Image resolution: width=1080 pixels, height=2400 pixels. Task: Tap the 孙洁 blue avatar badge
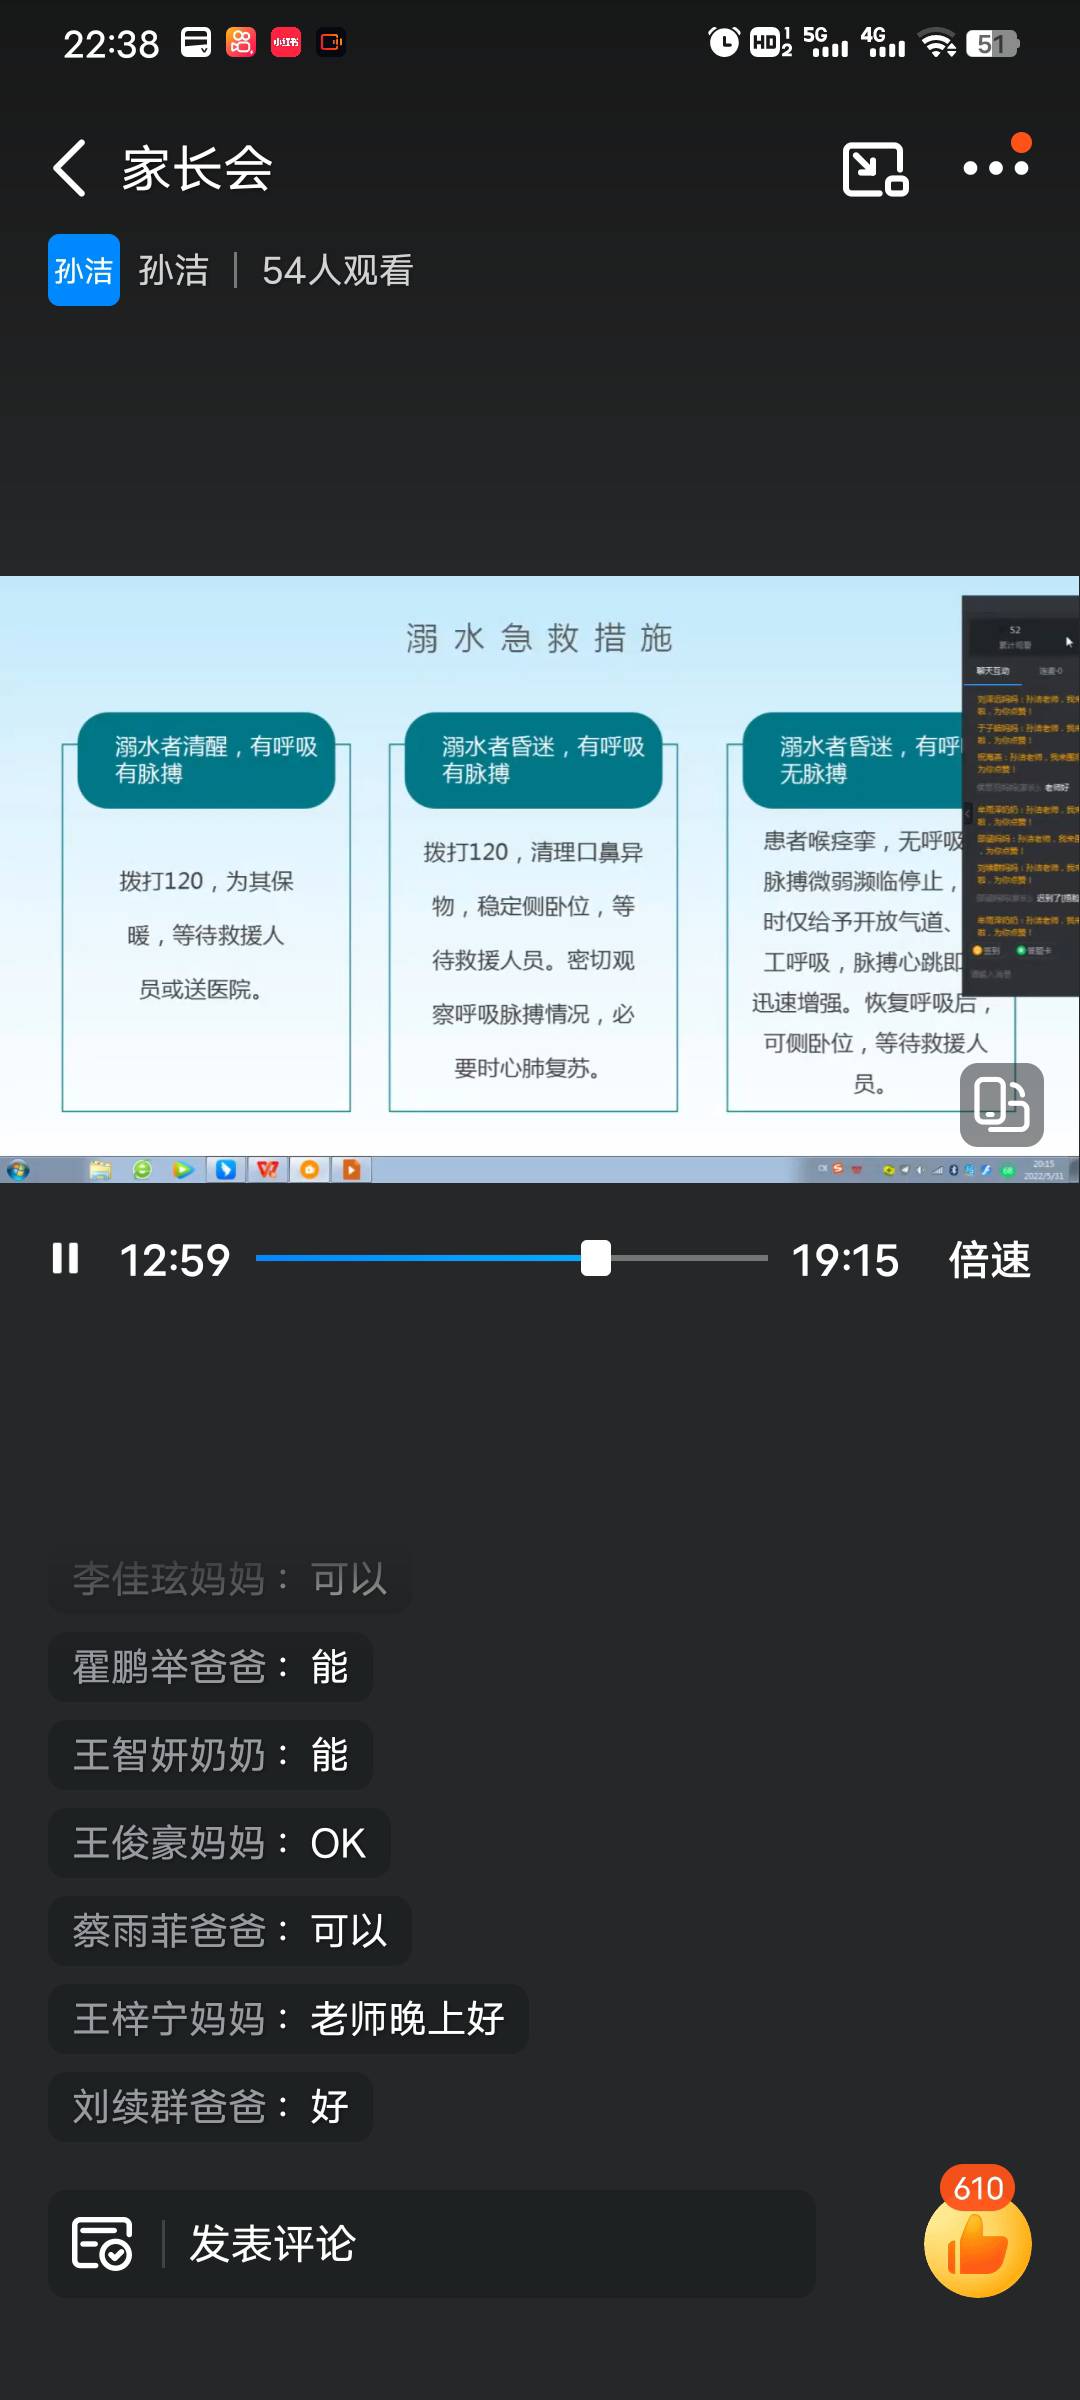coord(84,270)
